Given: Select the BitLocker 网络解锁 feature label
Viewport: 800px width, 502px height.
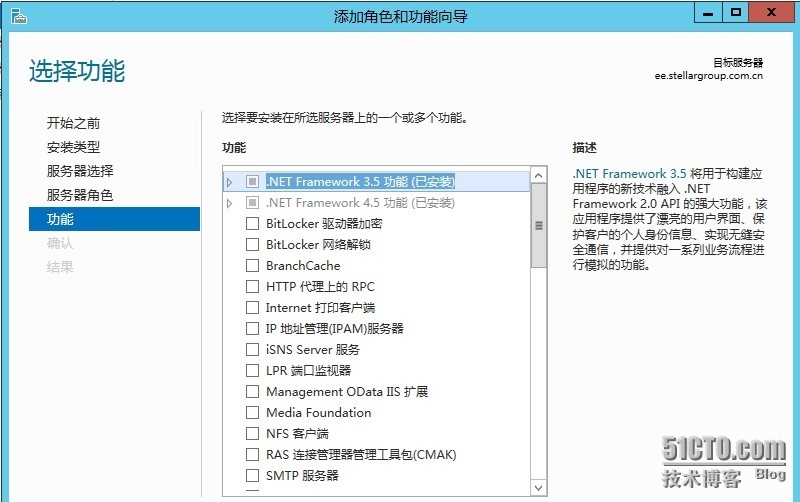Looking at the screenshot, I should pyautogui.click(x=318, y=244).
